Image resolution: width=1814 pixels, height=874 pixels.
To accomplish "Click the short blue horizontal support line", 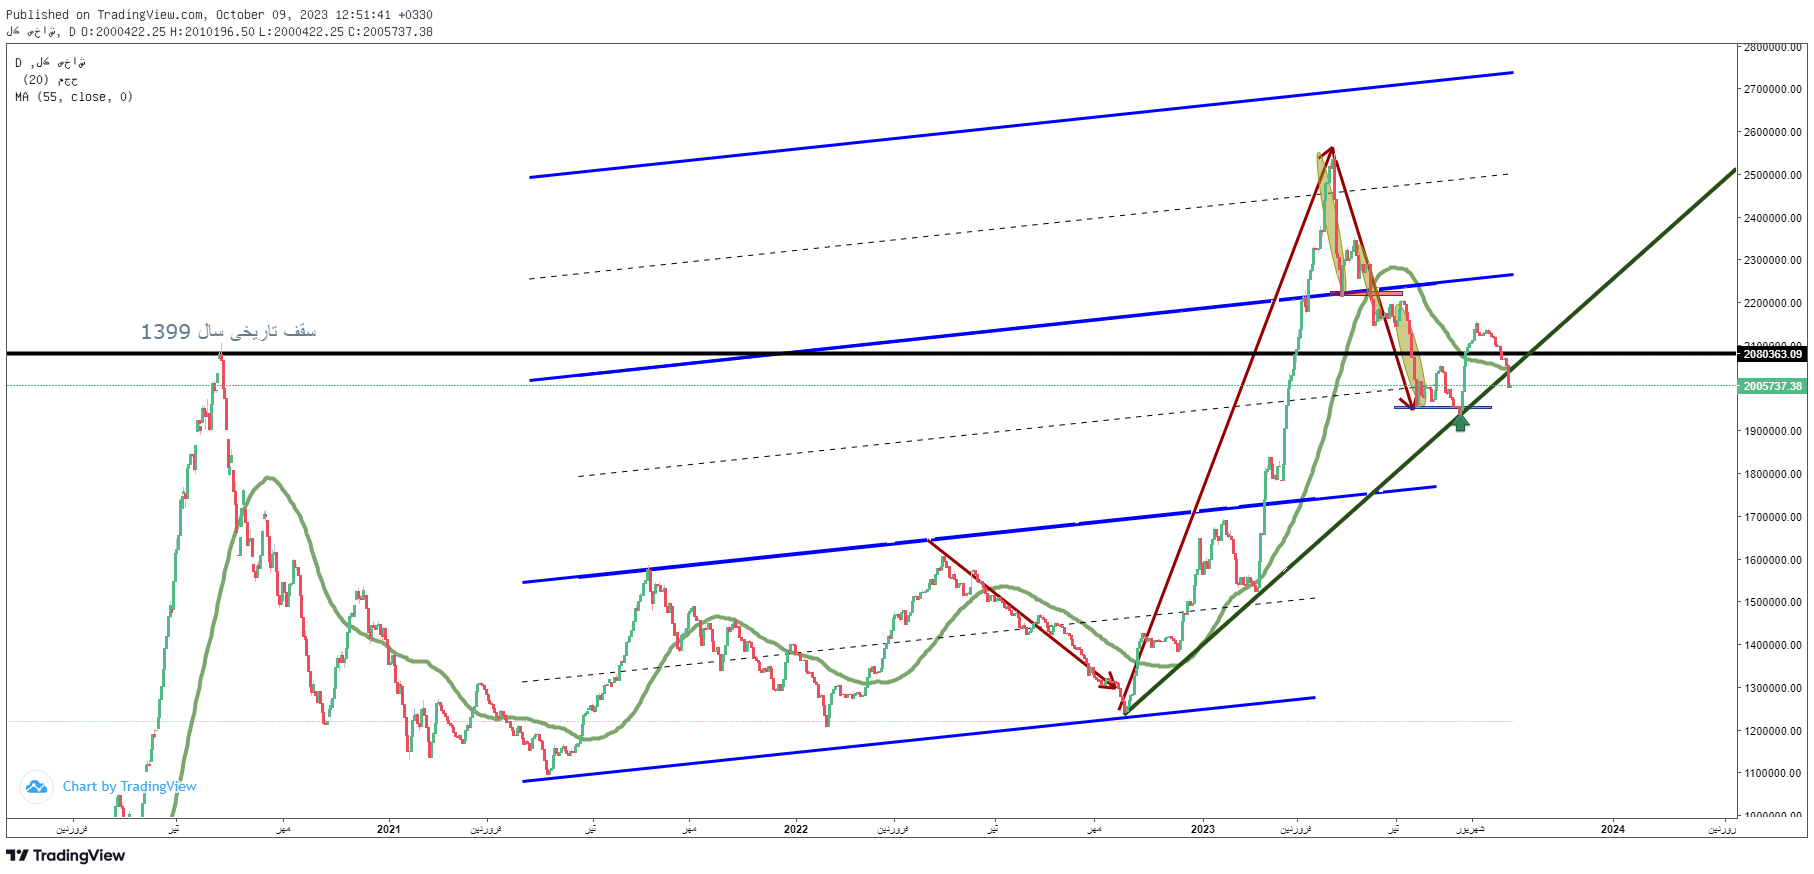I will coord(1442,407).
